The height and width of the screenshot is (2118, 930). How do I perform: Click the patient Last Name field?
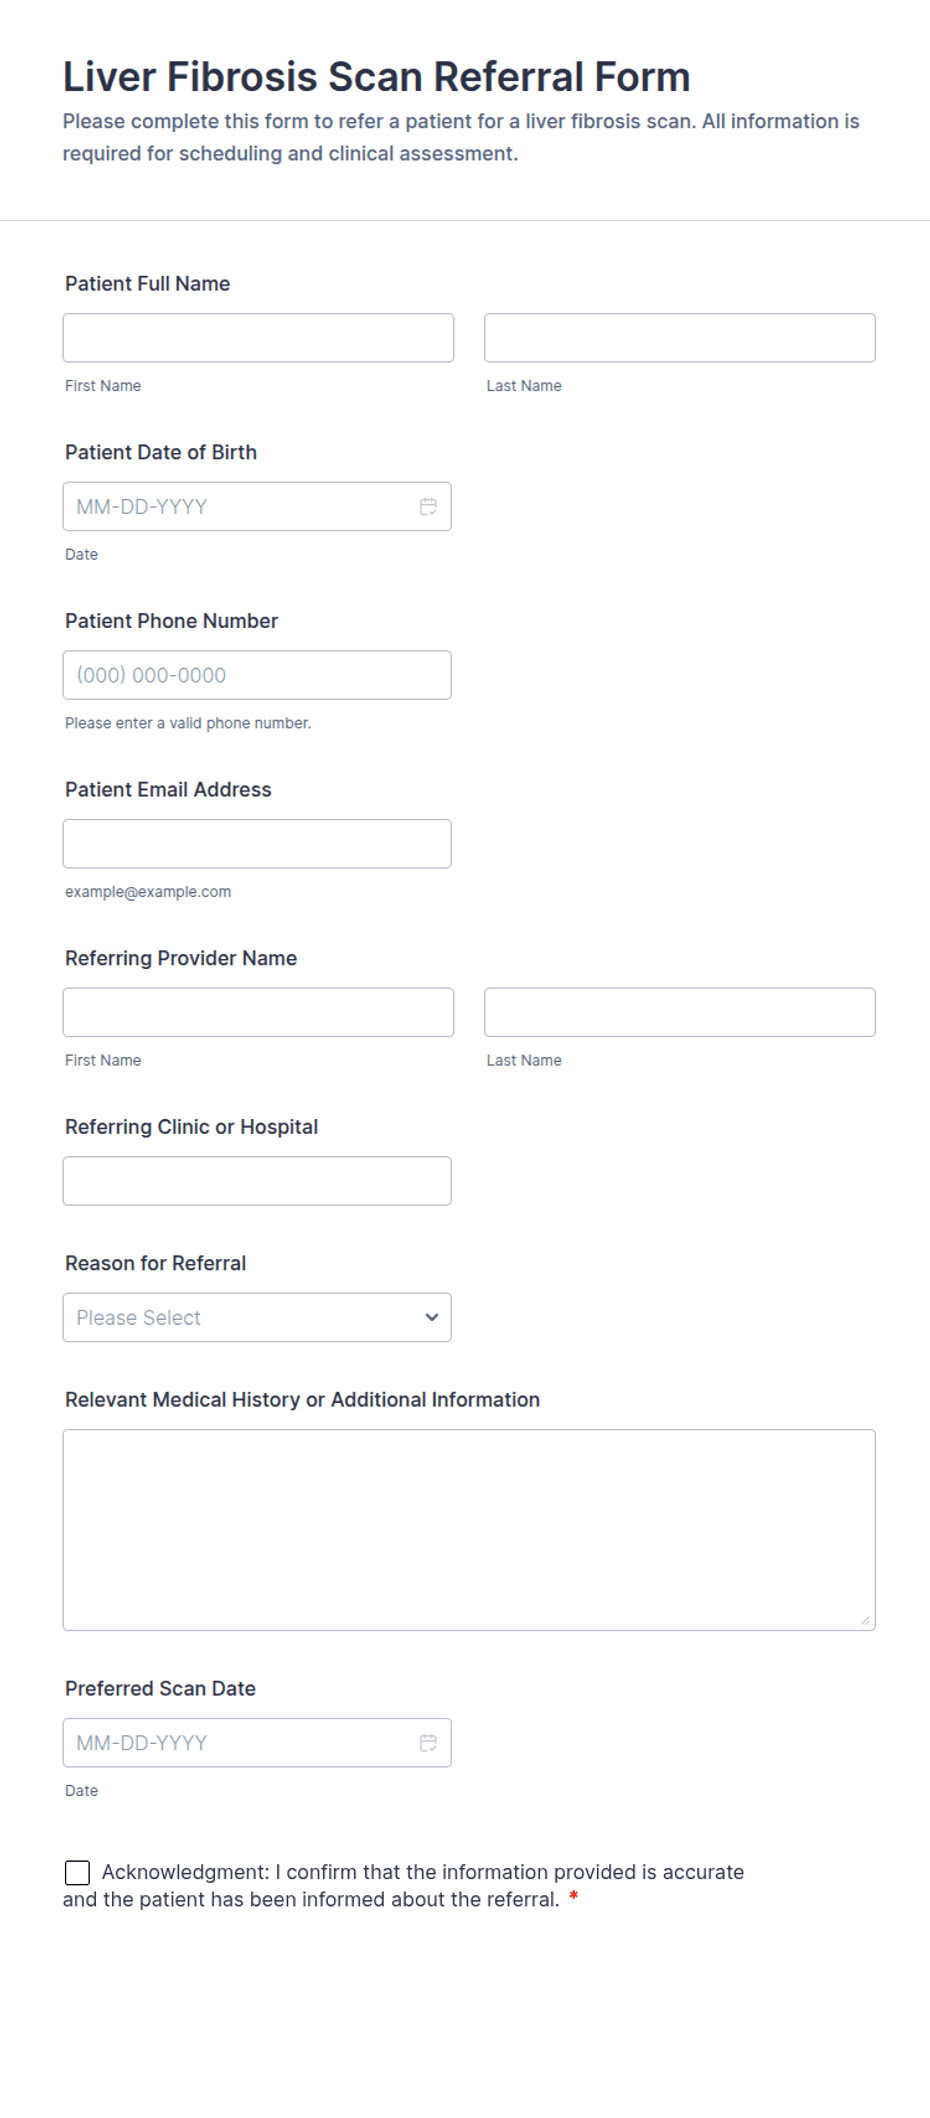pos(680,338)
